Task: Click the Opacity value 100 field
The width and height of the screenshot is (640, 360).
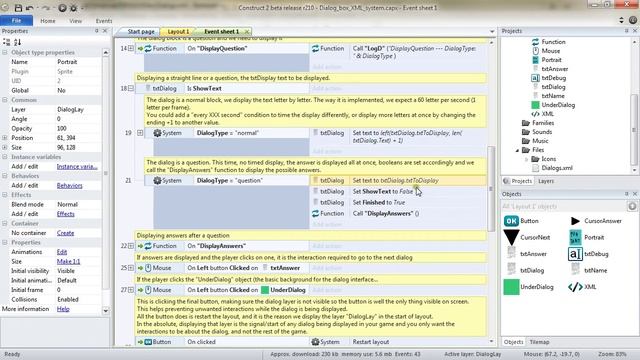Action: 78,129
